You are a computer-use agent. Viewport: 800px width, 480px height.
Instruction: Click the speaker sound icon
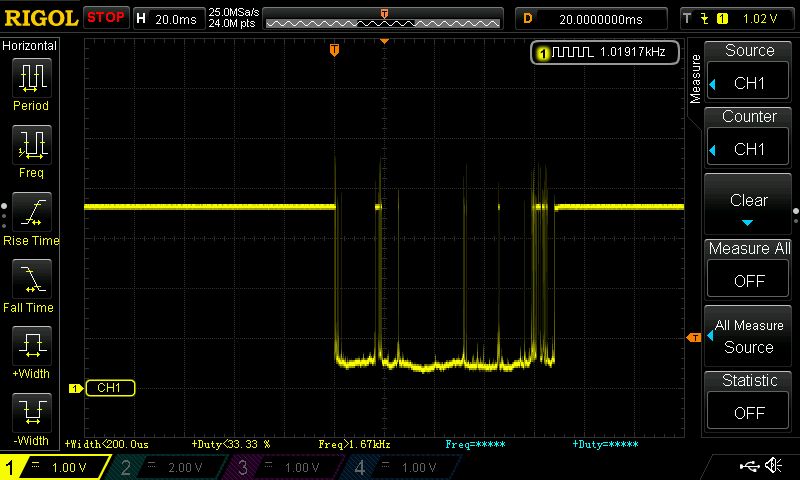click(773, 465)
